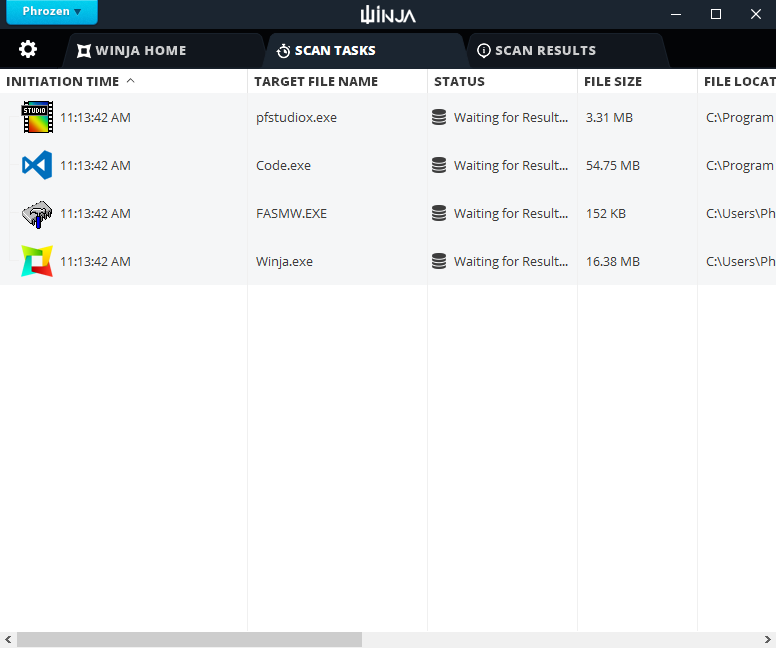Click the initiation time of the pfstudiox.exe row
Viewport: 776px width, 648px height.
(x=95, y=117)
